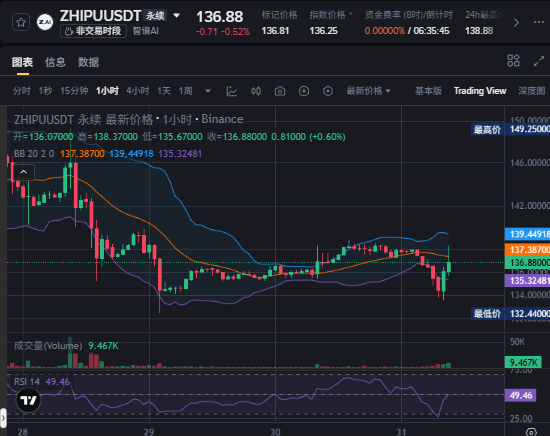Click the 136.88000 current price label
This screenshot has height=436, width=550.
point(528,263)
